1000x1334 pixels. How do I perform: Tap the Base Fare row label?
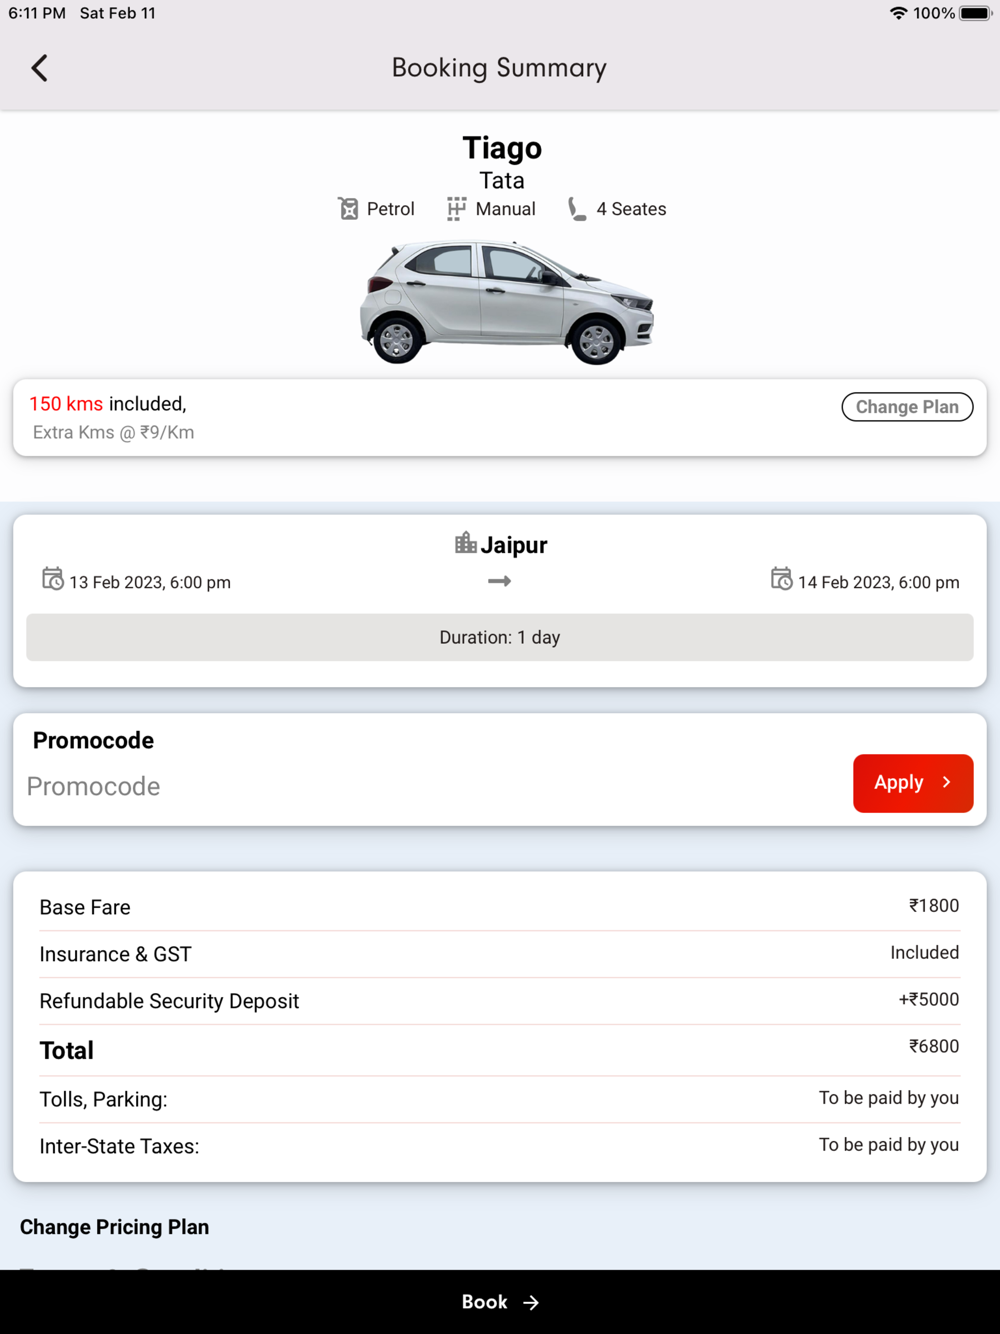(85, 907)
